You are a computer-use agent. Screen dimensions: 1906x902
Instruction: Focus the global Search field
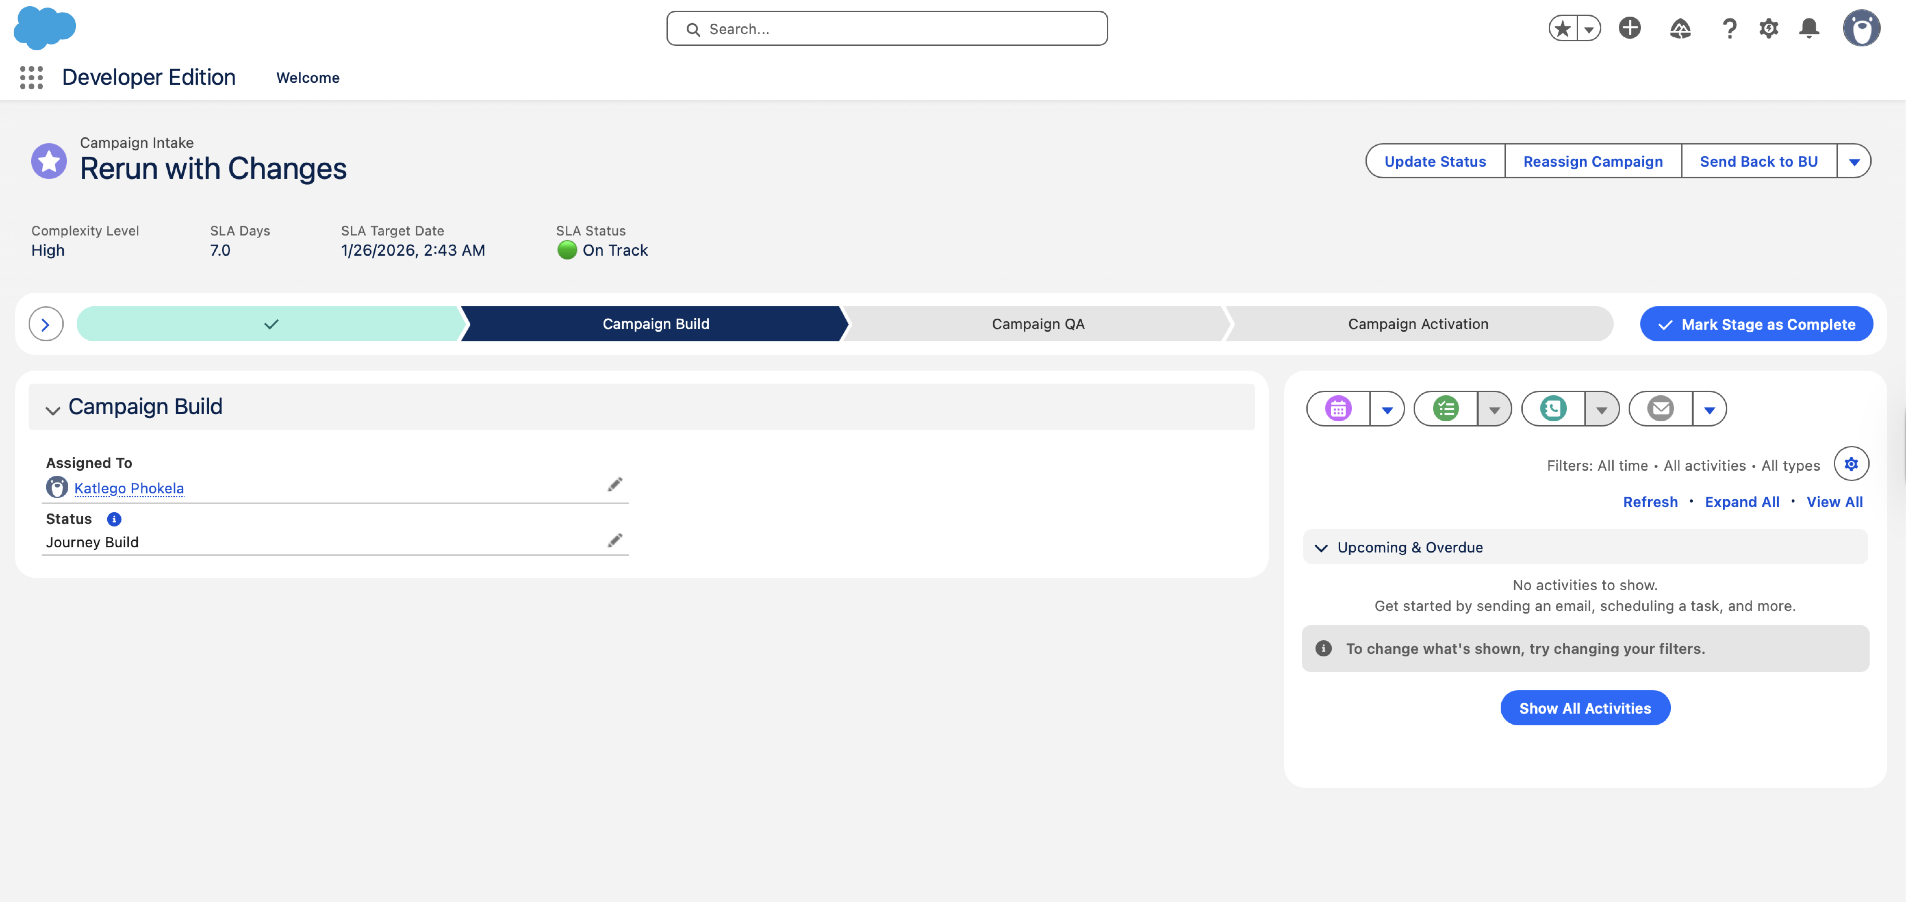887,29
